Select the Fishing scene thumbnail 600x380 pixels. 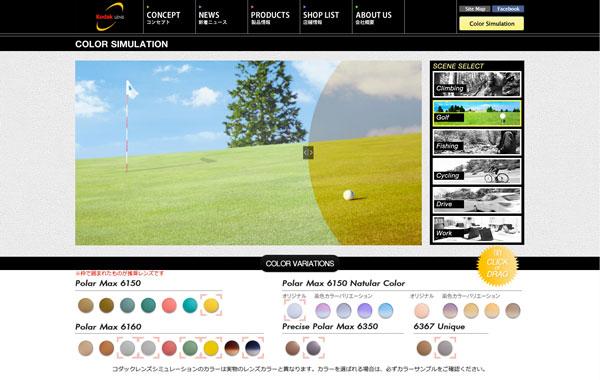pos(477,142)
